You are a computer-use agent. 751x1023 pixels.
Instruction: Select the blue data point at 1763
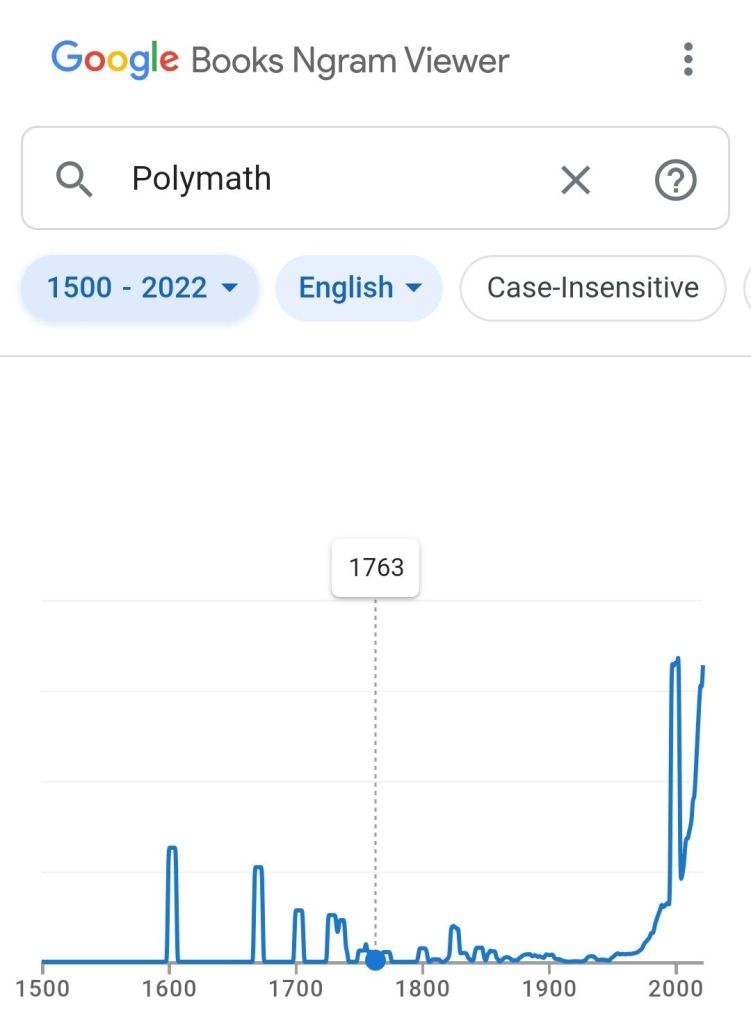[375, 961]
